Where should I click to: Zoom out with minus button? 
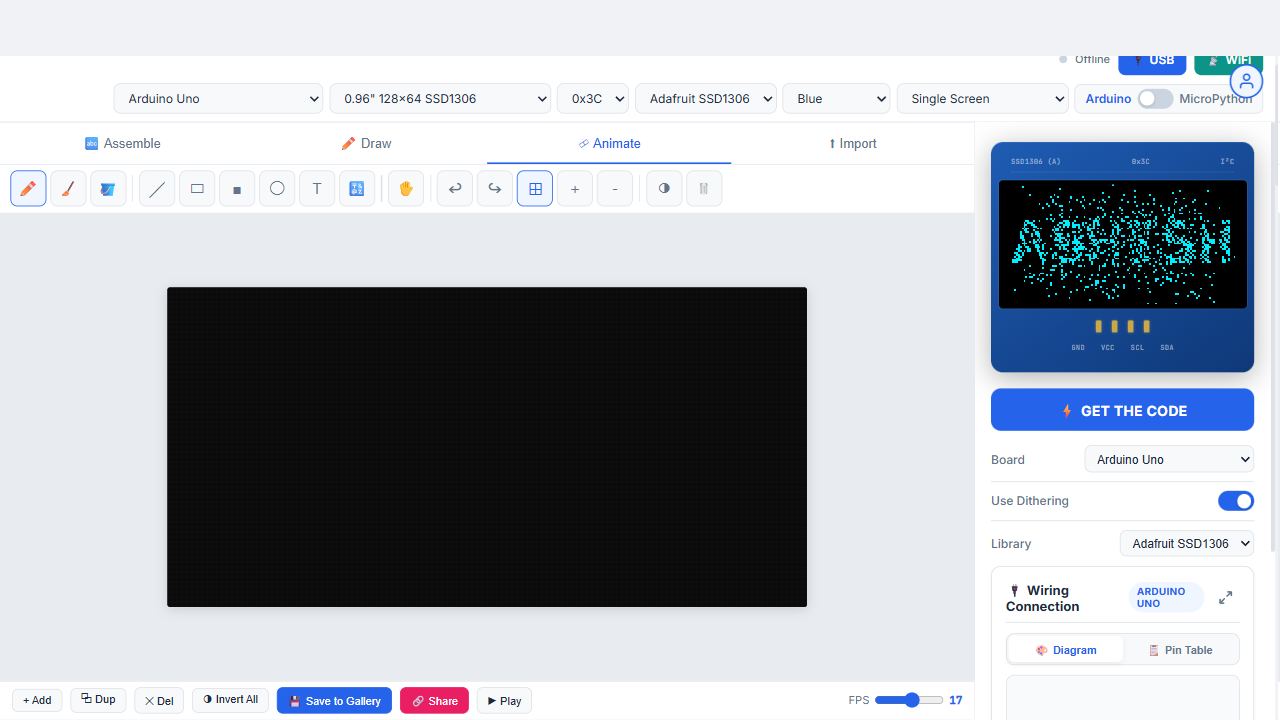pyautogui.click(x=615, y=188)
